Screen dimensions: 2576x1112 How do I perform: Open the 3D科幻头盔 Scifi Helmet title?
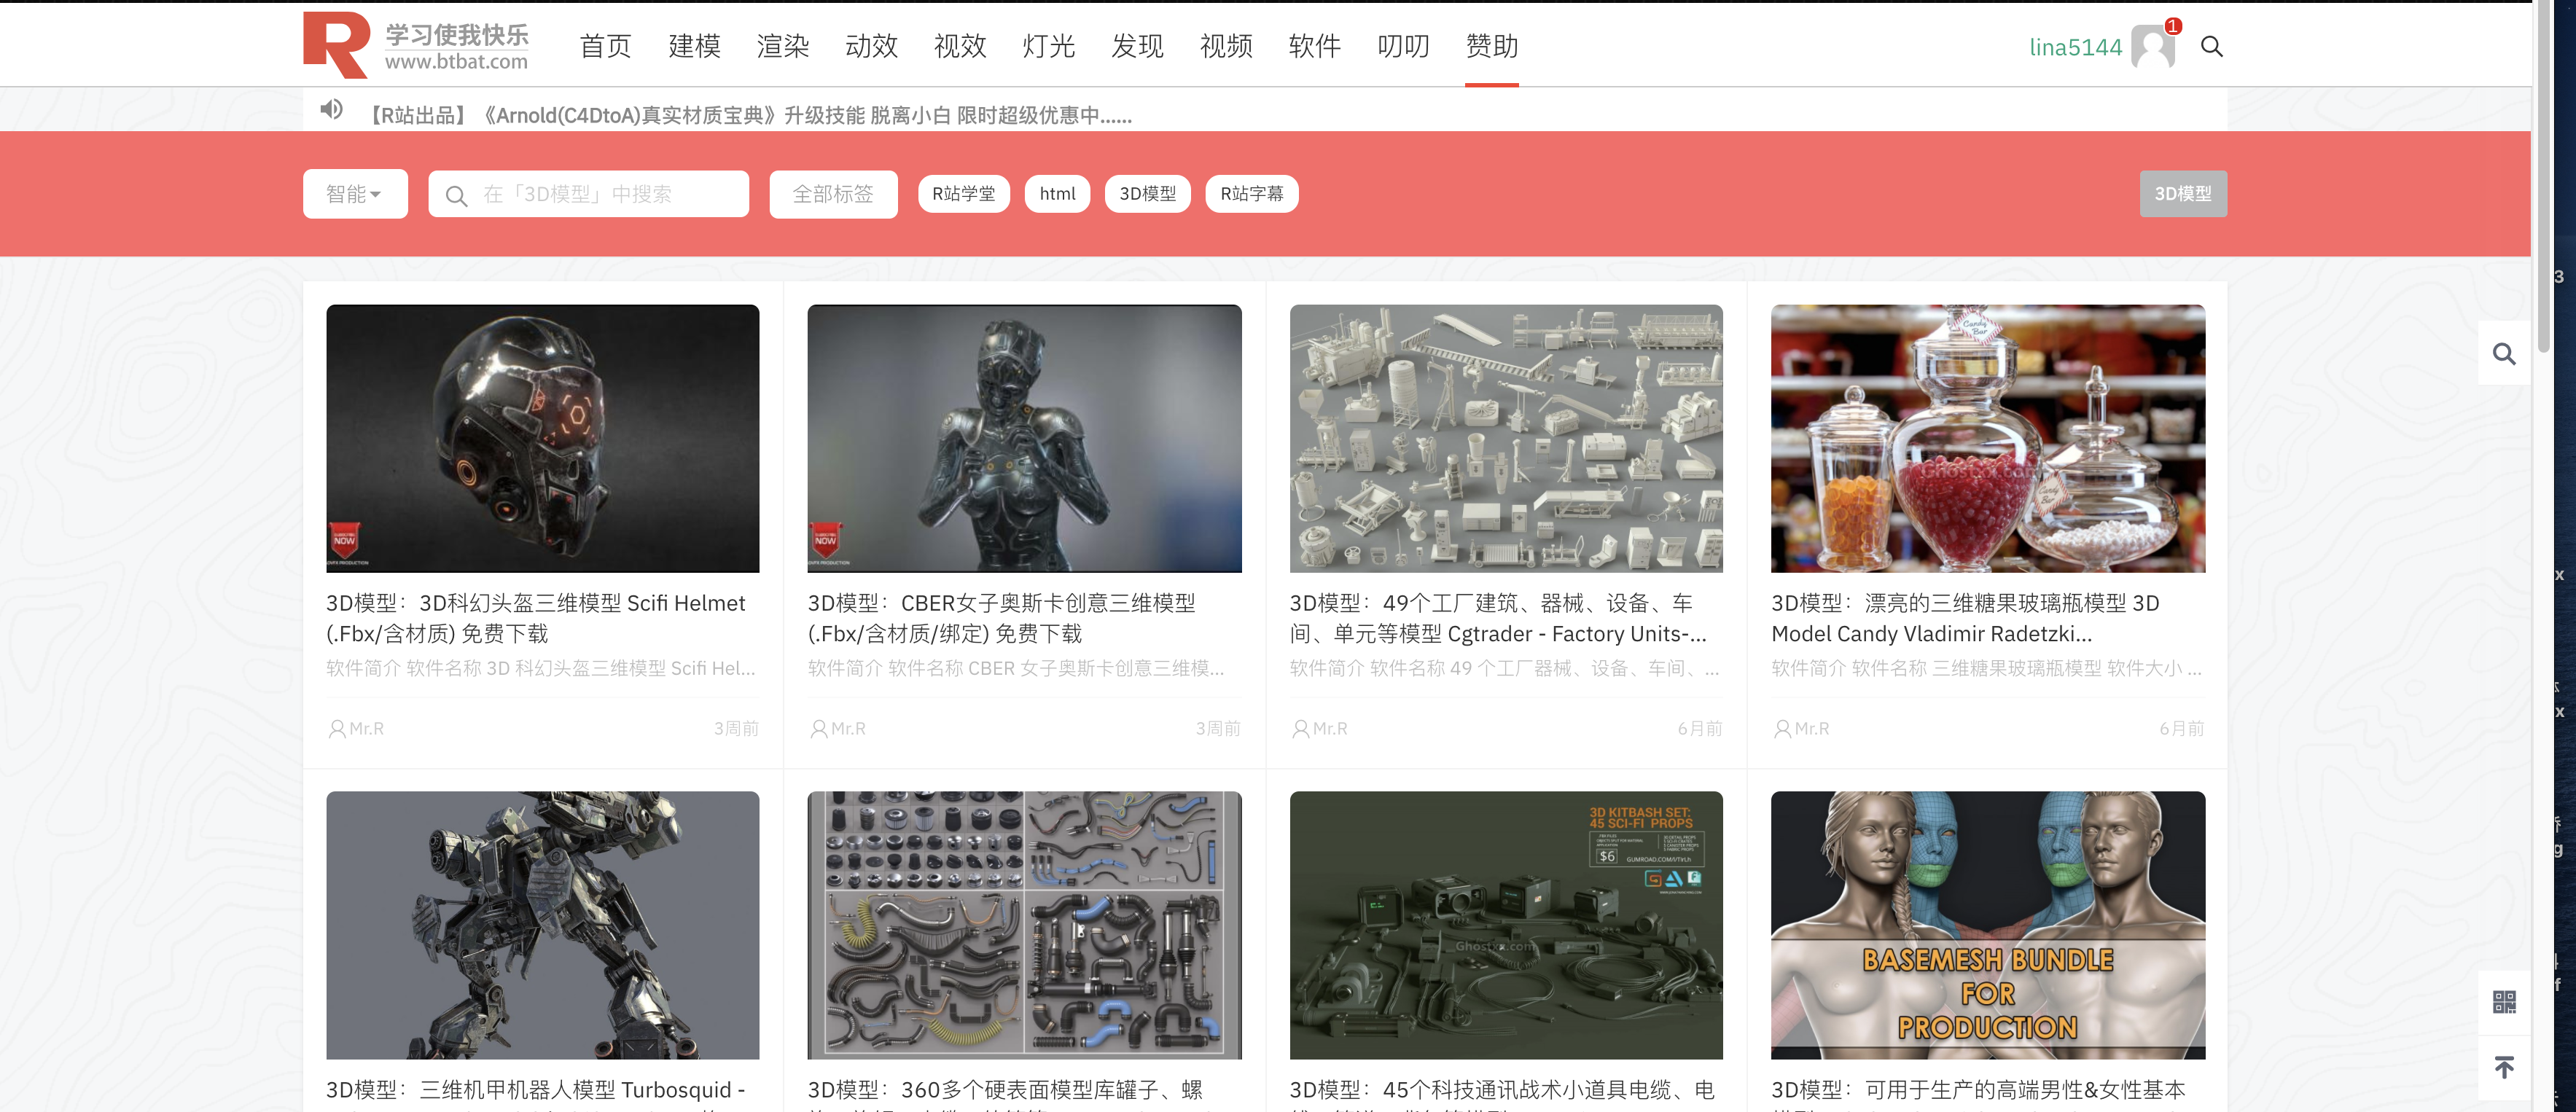pos(536,618)
